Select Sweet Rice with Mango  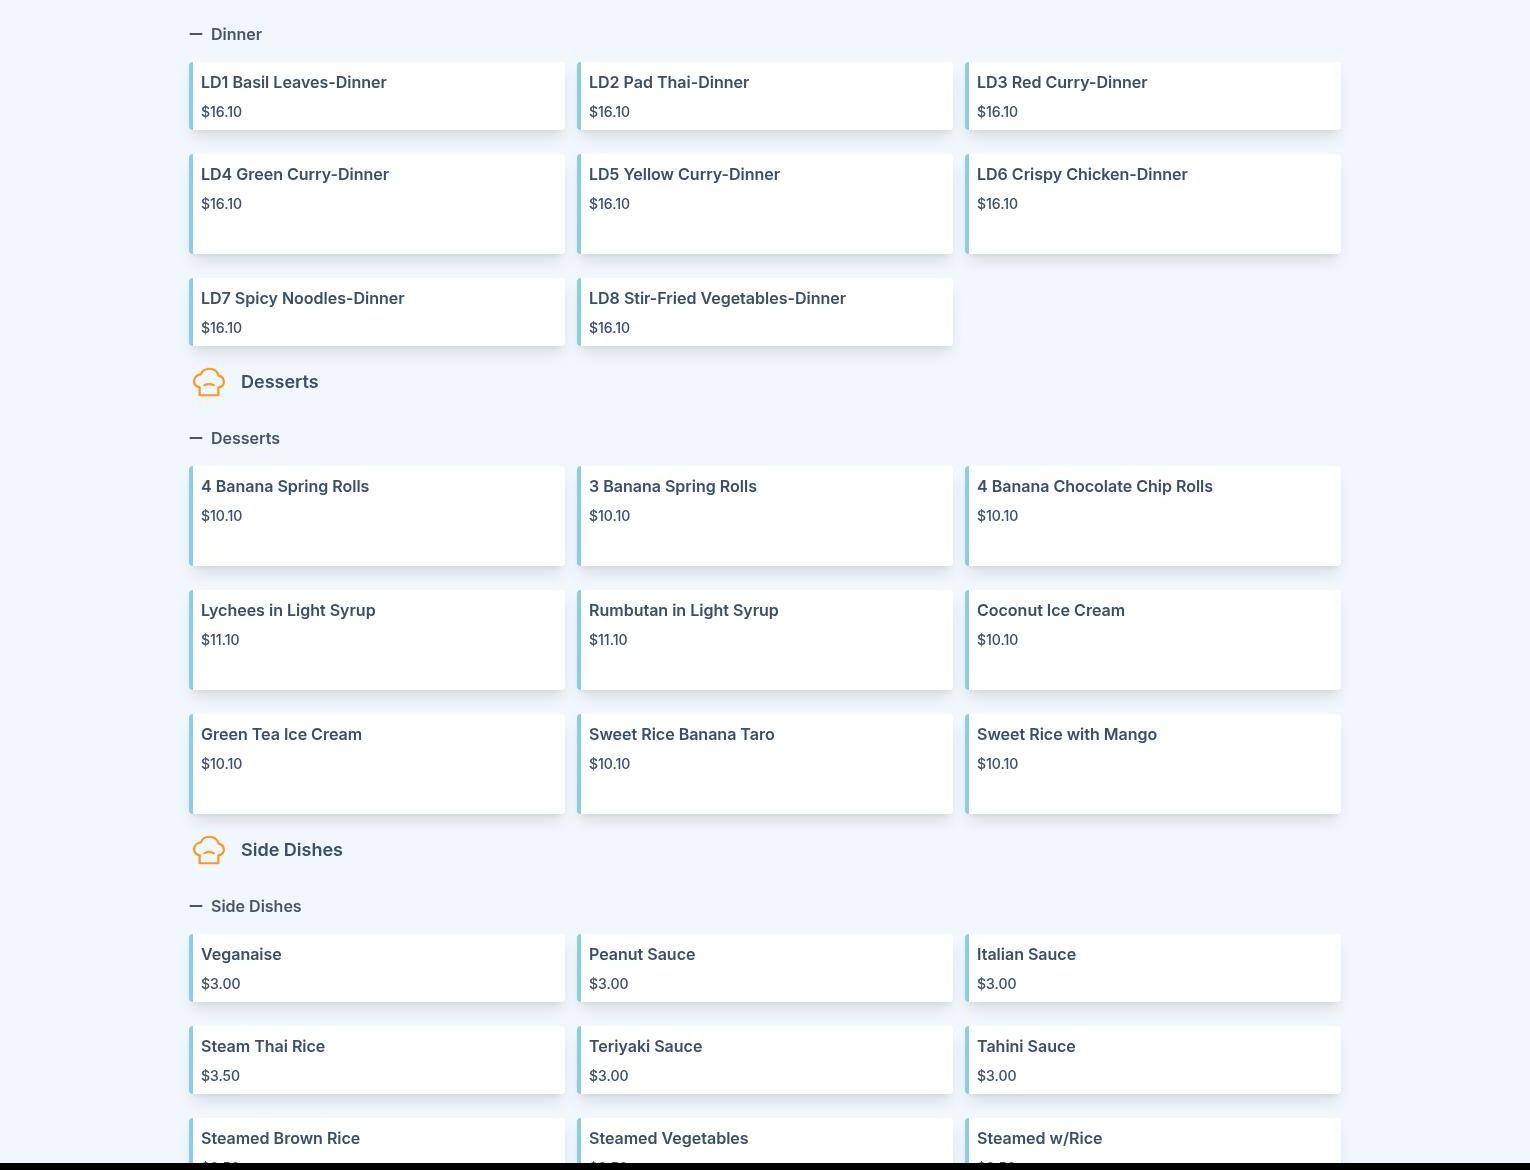[1153, 764]
